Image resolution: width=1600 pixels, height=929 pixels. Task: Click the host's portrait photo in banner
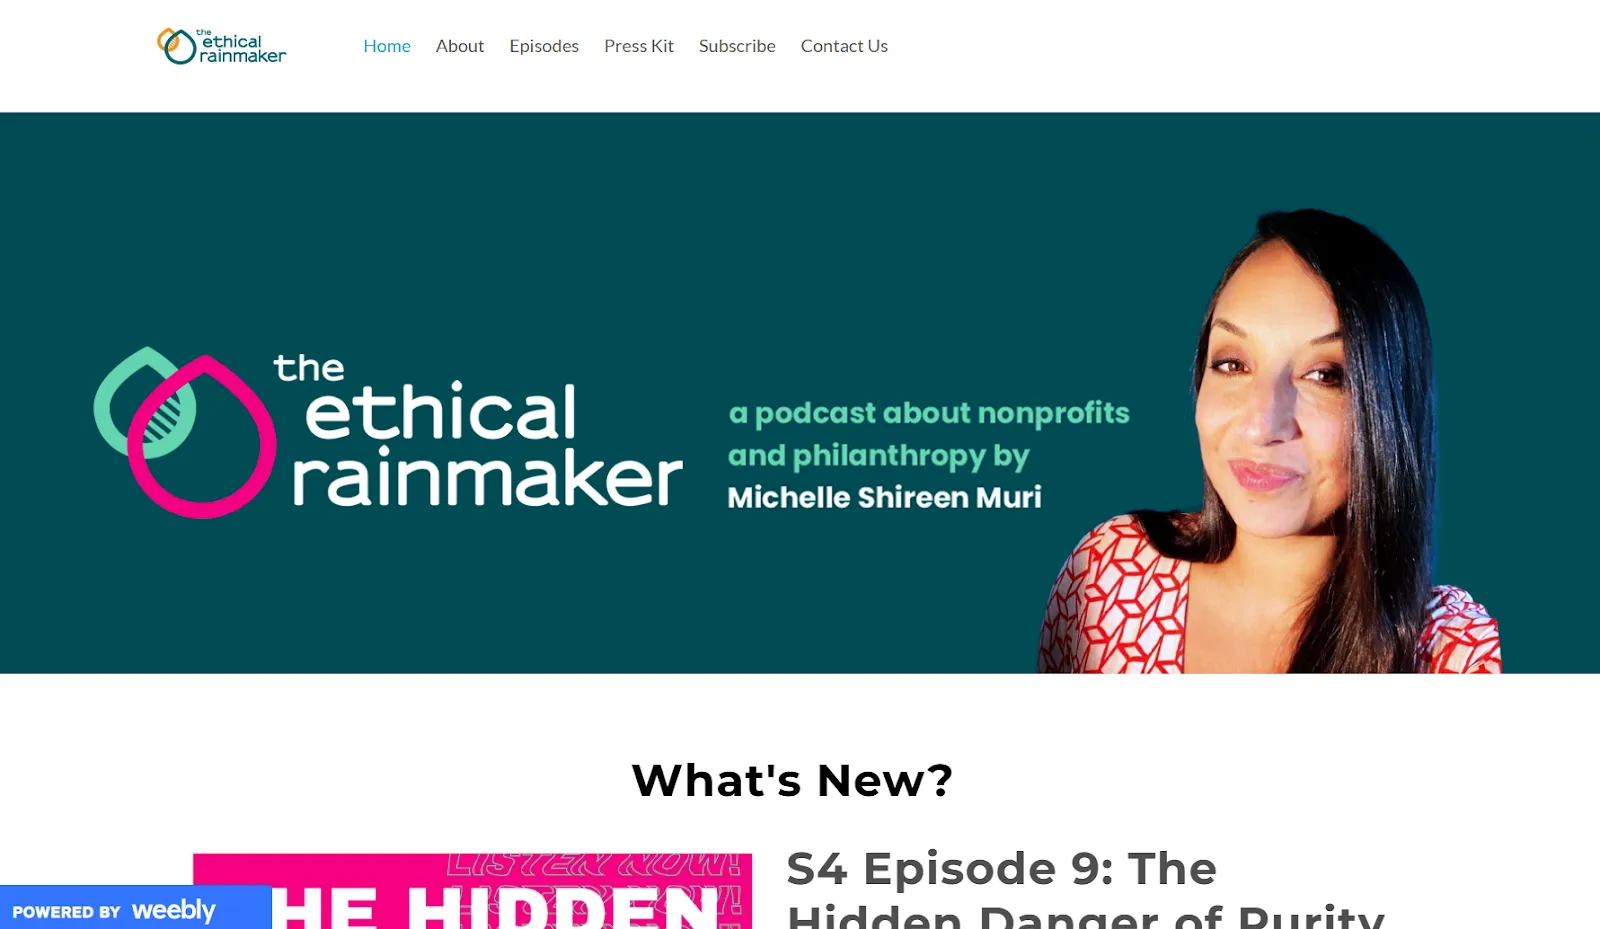pyautogui.click(x=1270, y=440)
